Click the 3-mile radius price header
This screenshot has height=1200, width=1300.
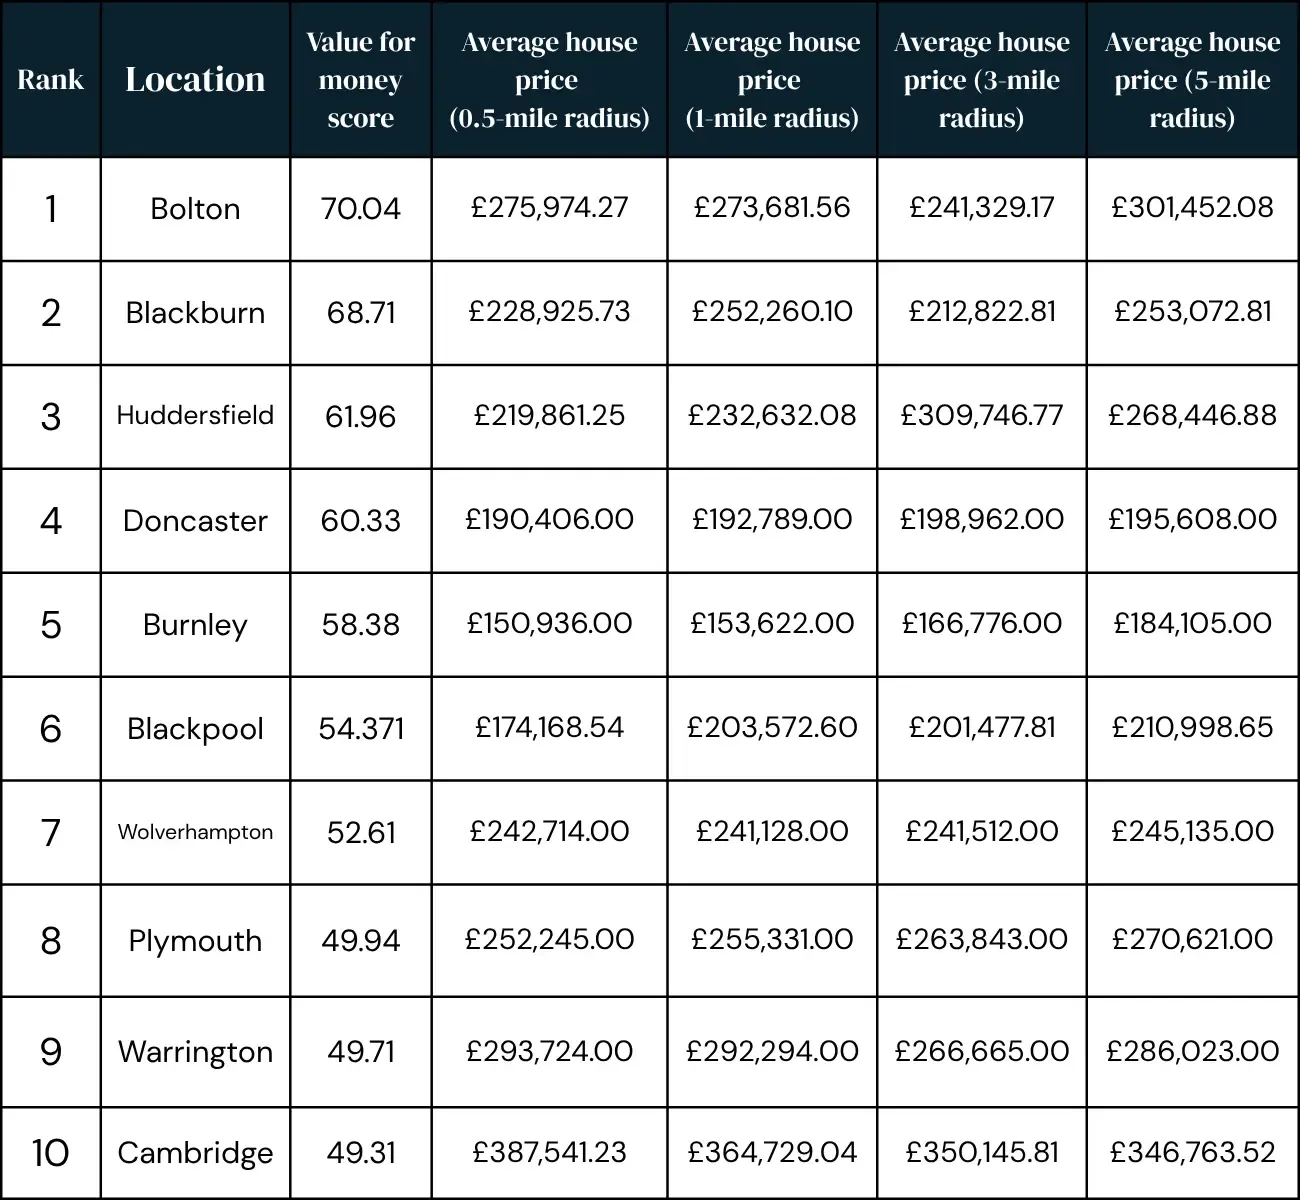pyautogui.click(x=982, y=80)
